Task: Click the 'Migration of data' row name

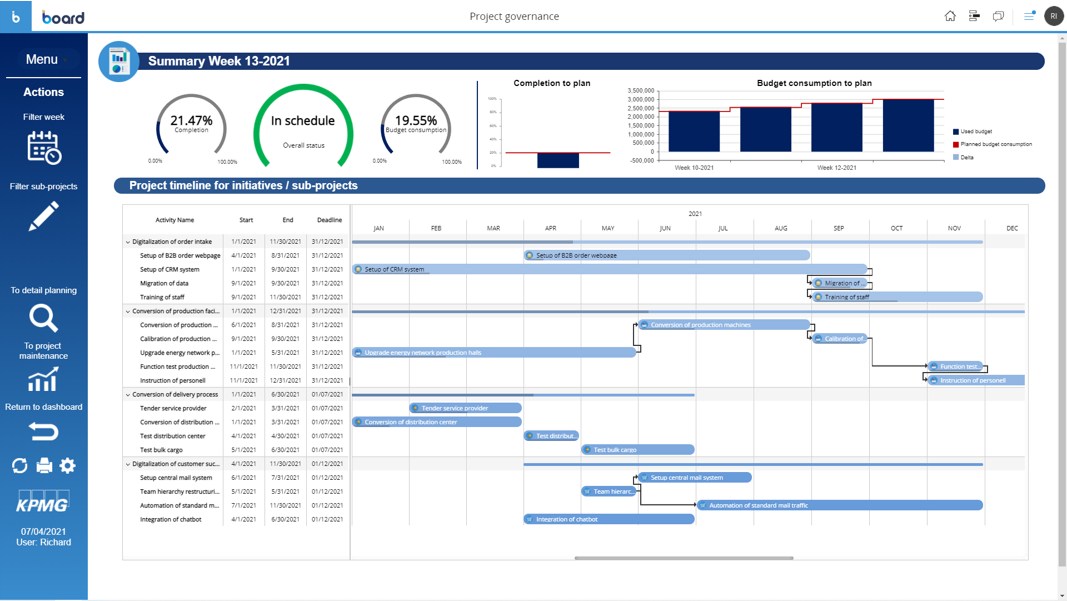Action: pos(164,283)
